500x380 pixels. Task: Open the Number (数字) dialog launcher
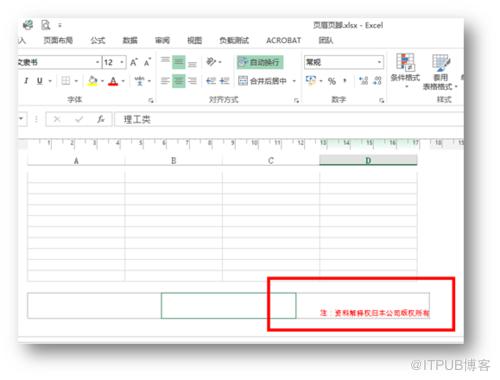(382, 100)
